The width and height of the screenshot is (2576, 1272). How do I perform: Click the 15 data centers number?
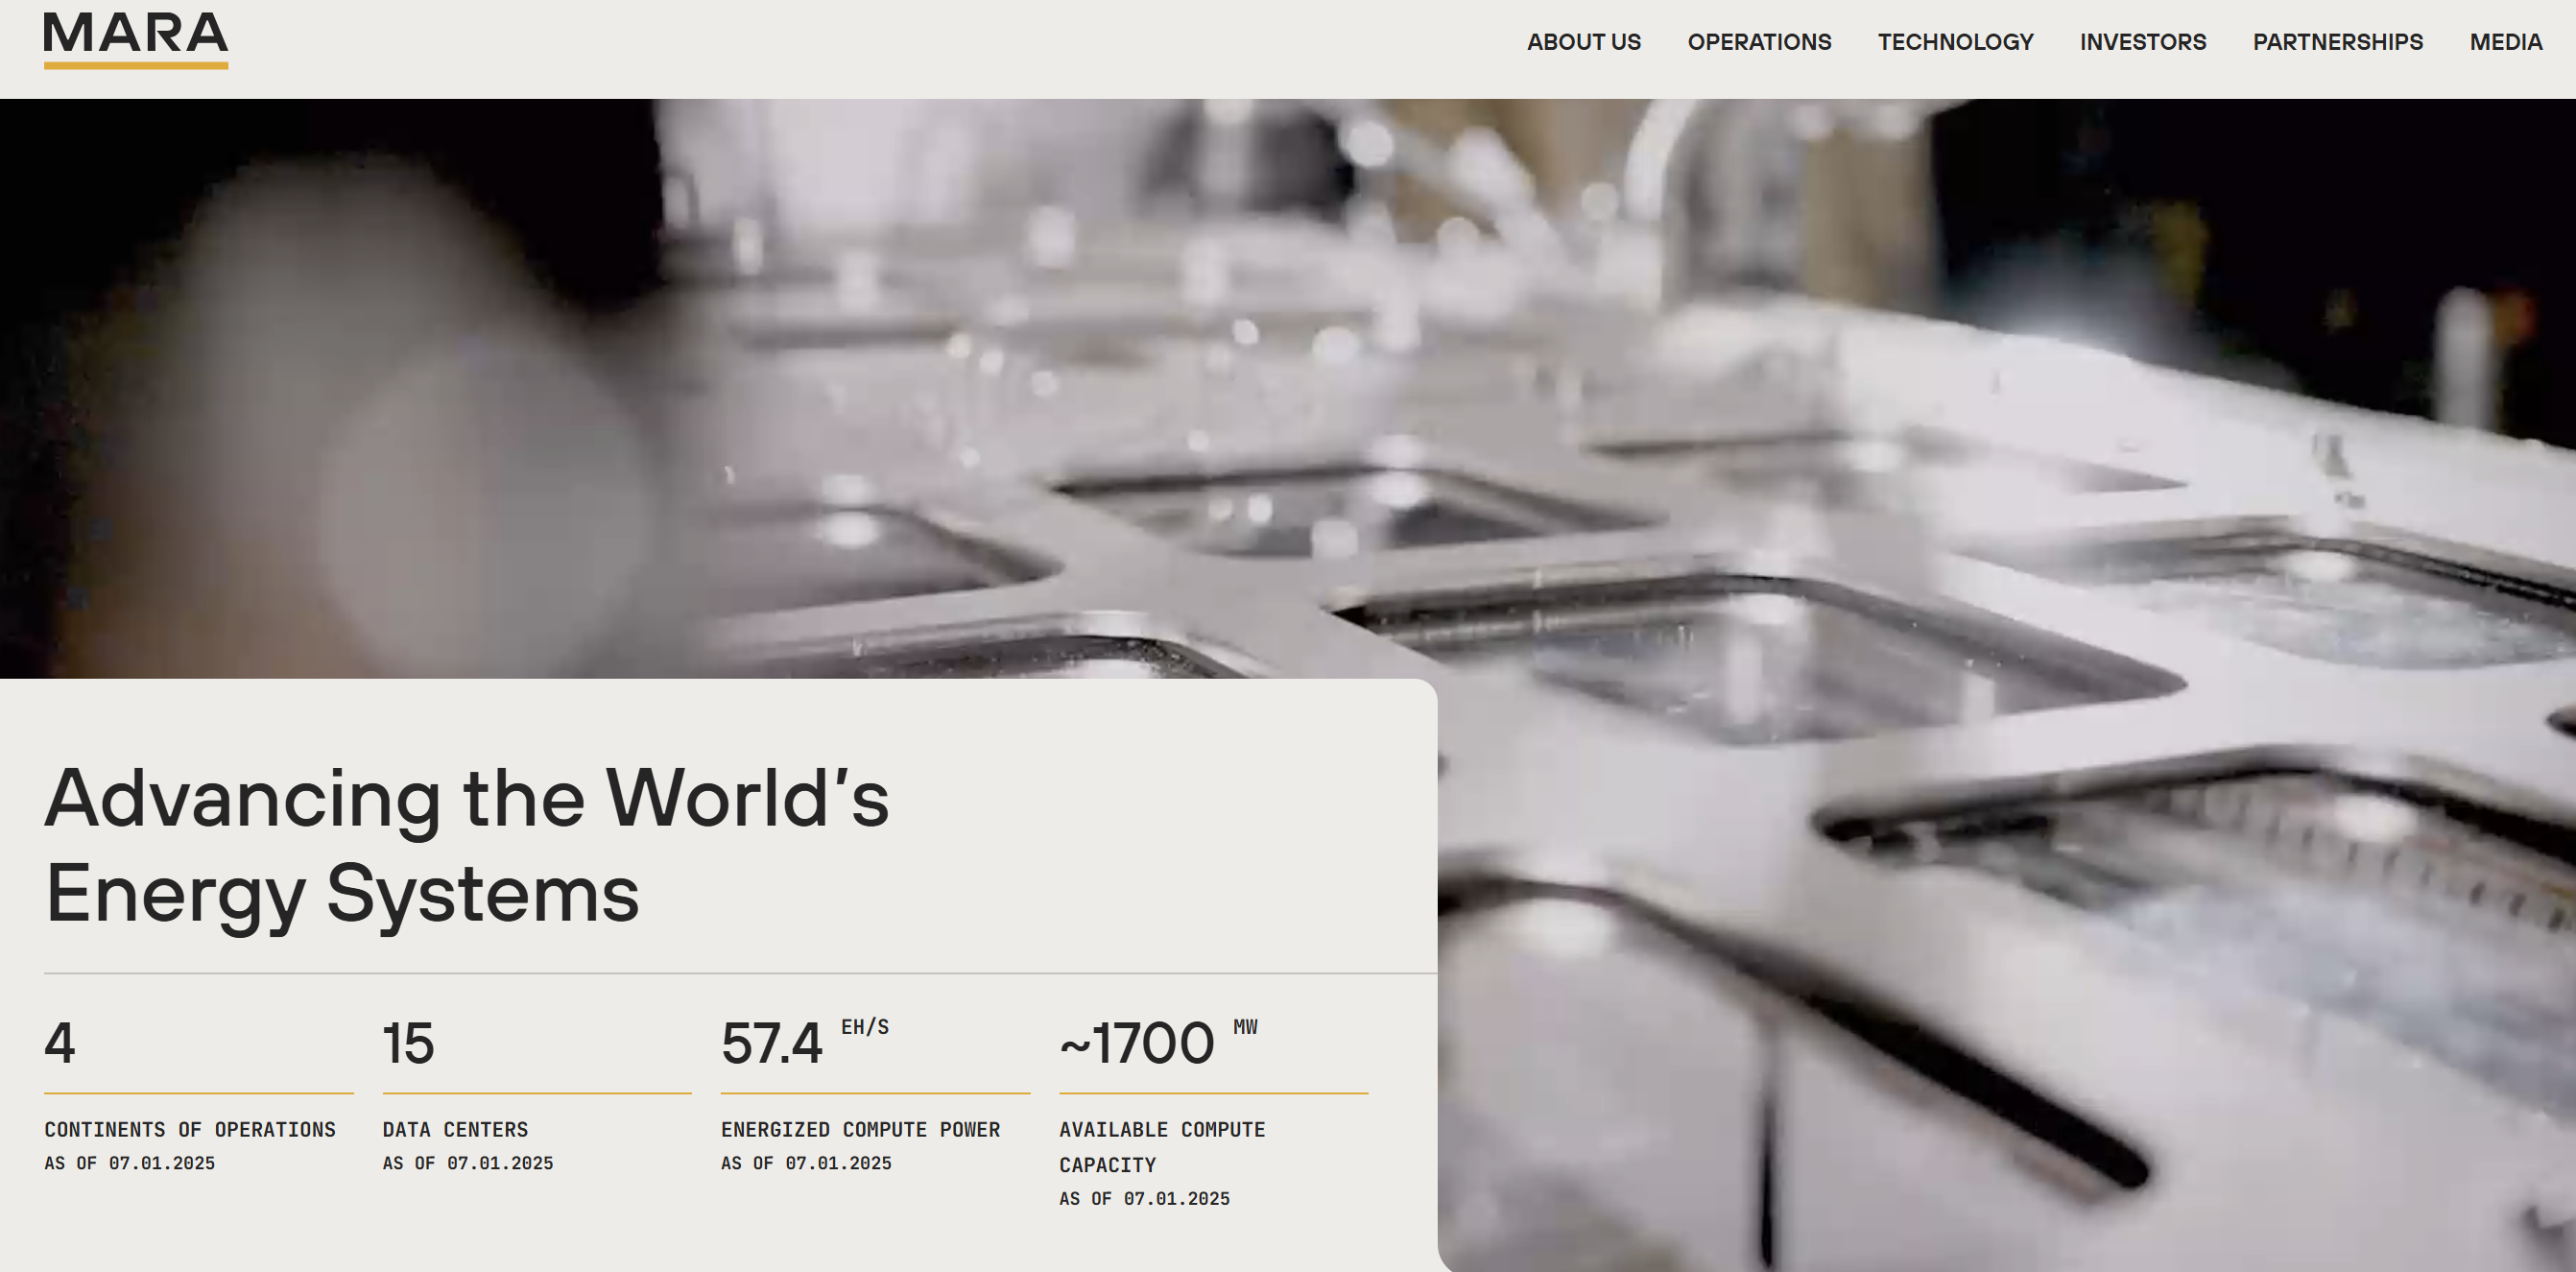[408, 1043]
